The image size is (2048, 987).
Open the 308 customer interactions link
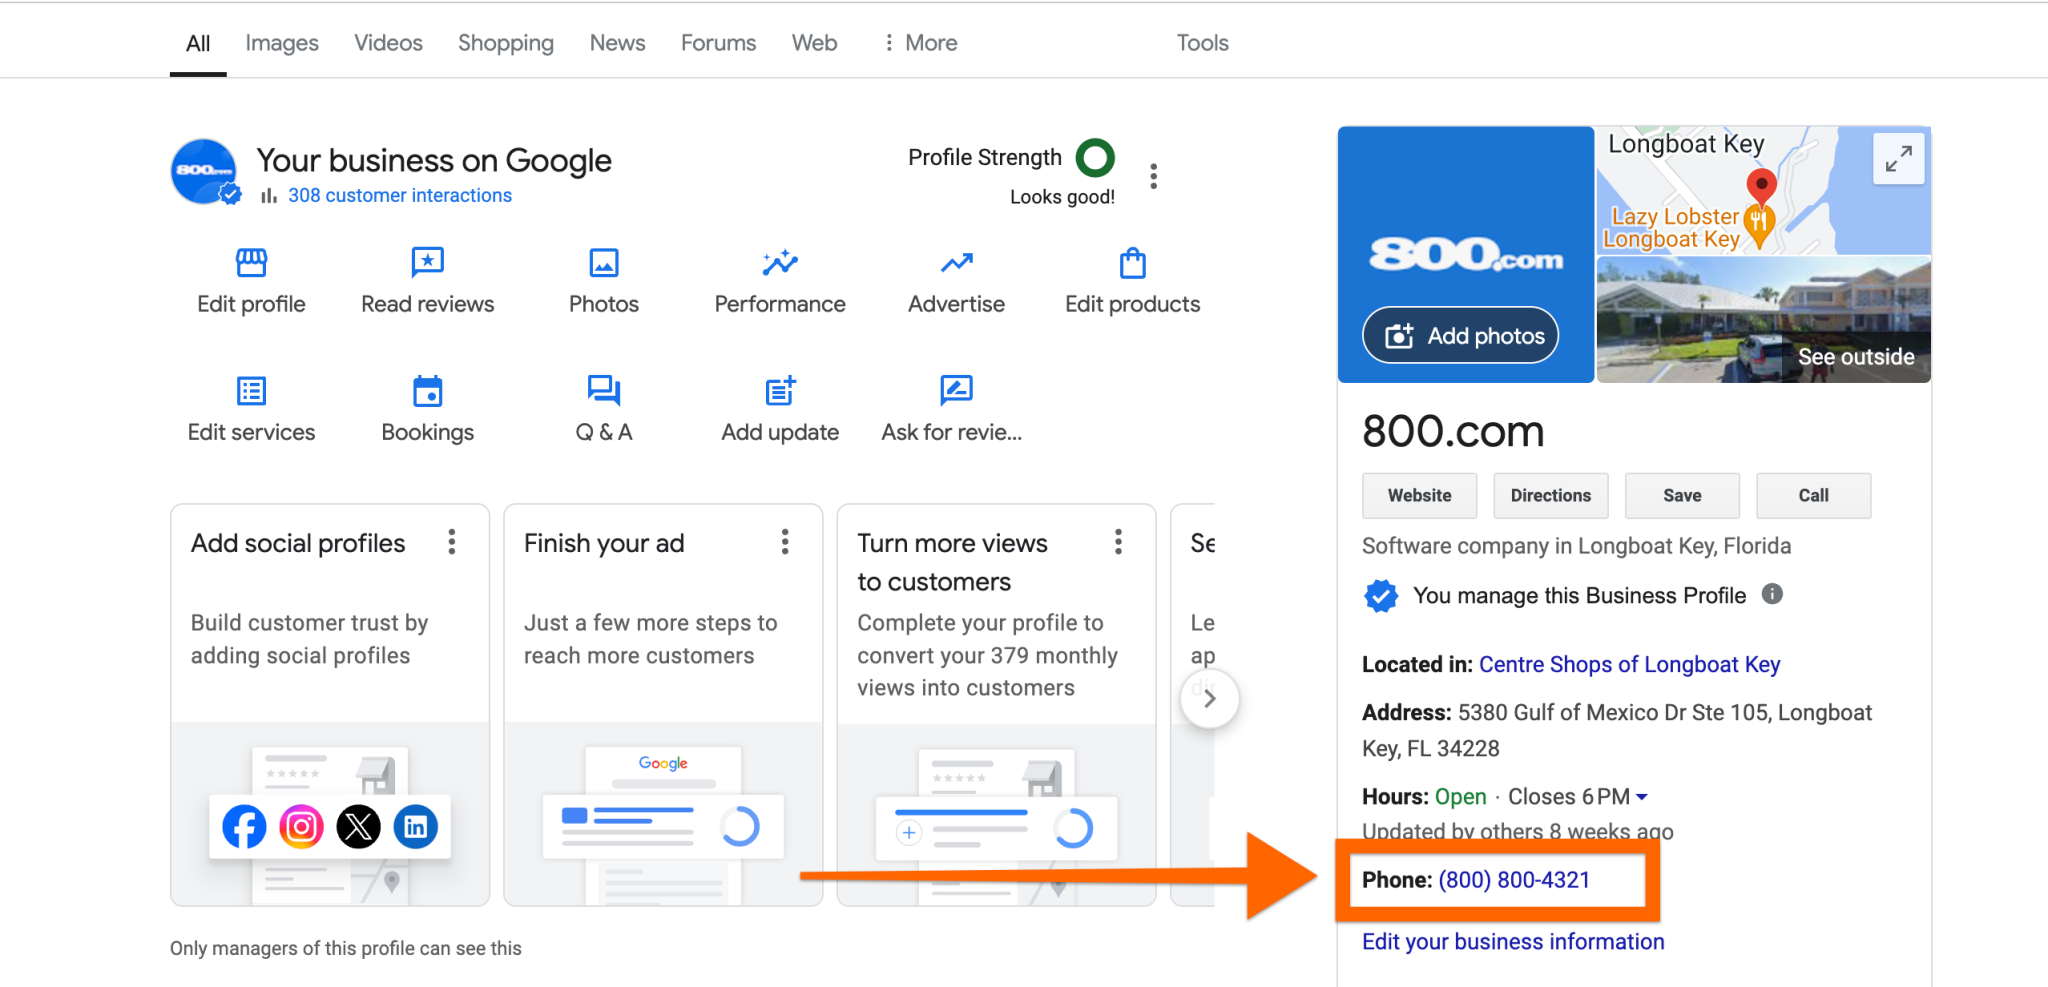(400, 195)
